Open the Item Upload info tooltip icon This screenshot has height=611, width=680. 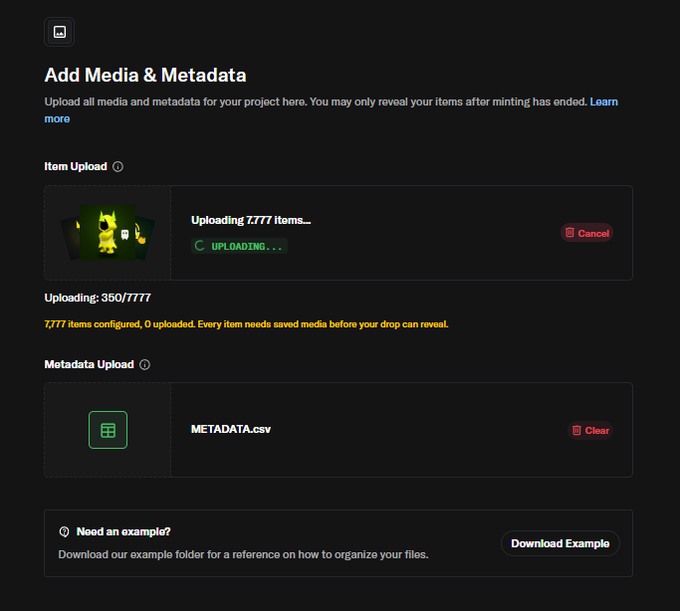point(118,167)
